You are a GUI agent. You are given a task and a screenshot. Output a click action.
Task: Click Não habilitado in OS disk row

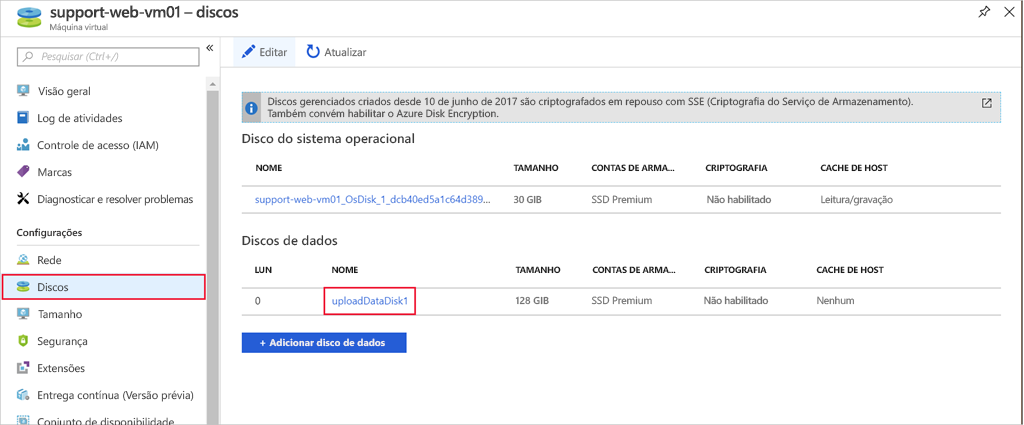[x=739, y=199]
